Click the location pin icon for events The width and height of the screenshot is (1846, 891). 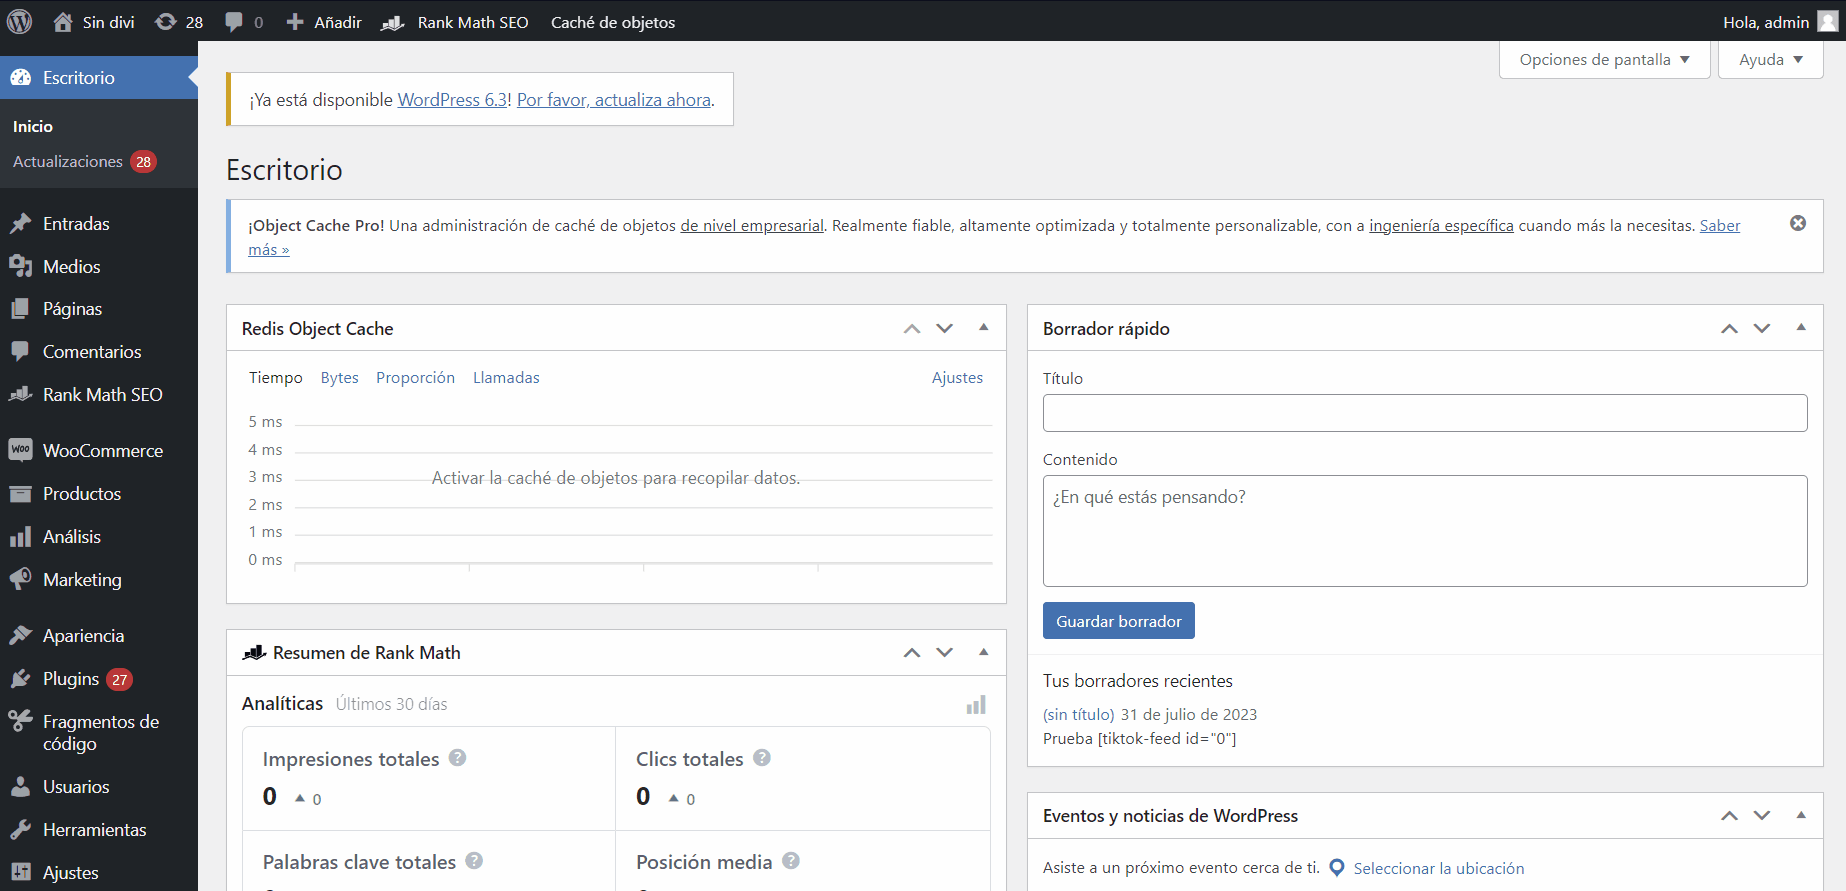coord(1336,868)
